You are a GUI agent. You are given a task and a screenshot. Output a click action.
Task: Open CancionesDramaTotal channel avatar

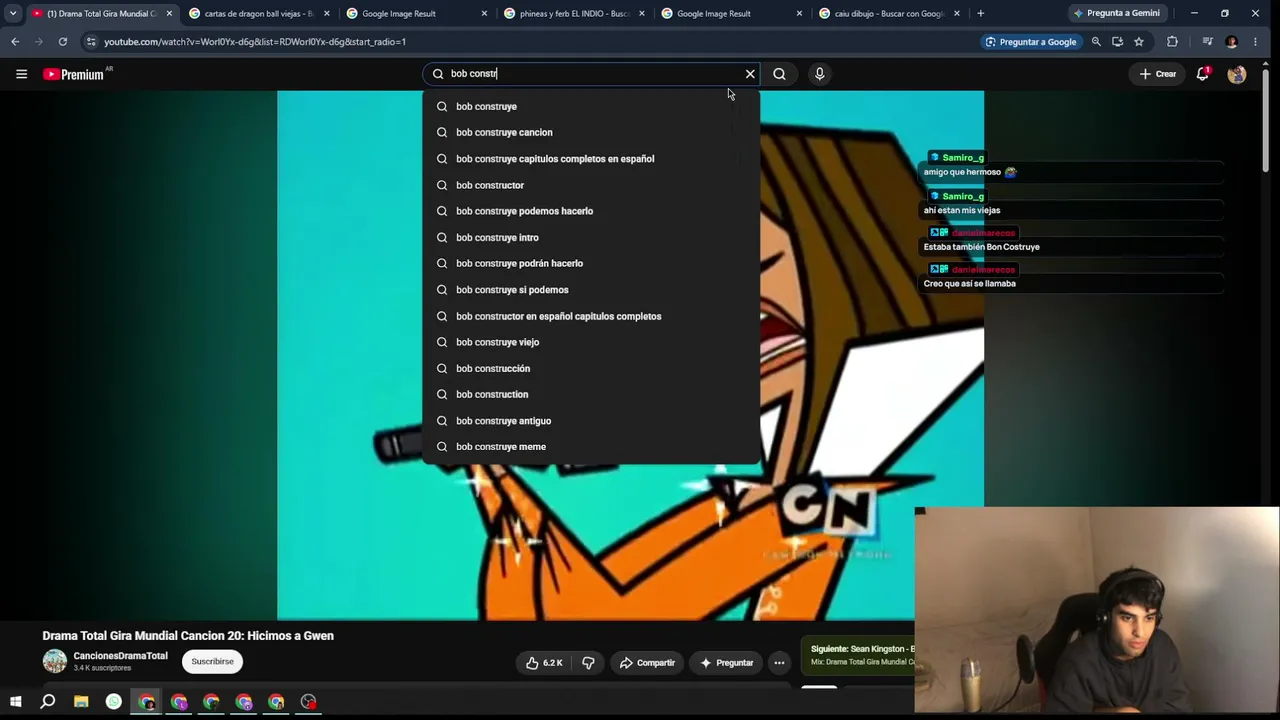point(55,661)
